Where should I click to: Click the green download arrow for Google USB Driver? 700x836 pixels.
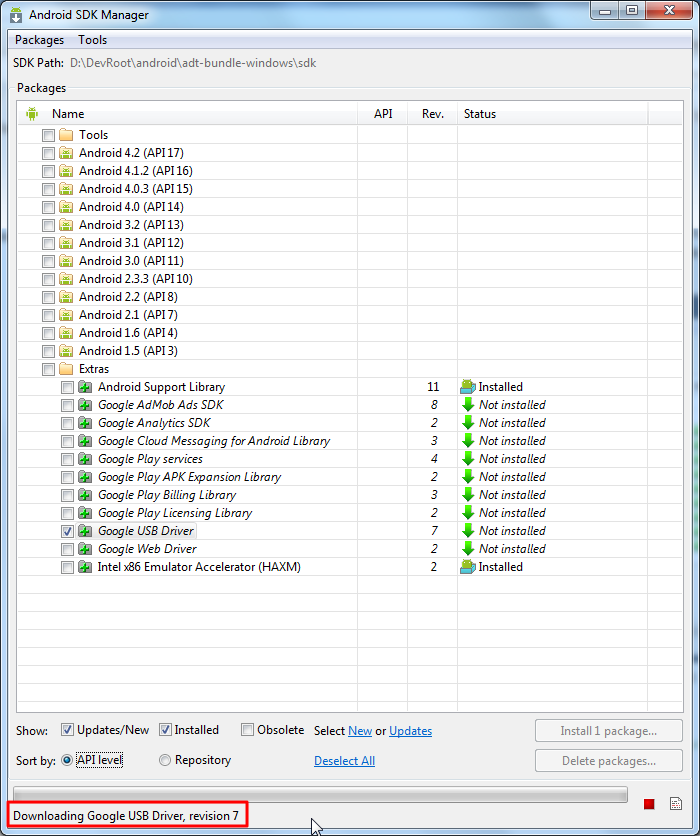pyautogui.click(x=468, y=530)
